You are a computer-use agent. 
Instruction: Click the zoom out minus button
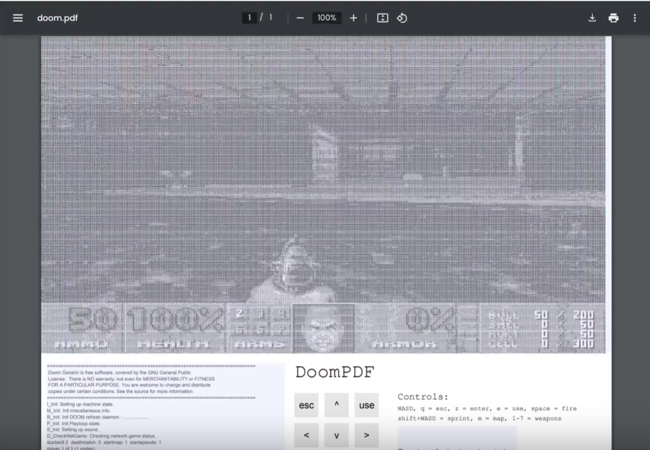300,18
